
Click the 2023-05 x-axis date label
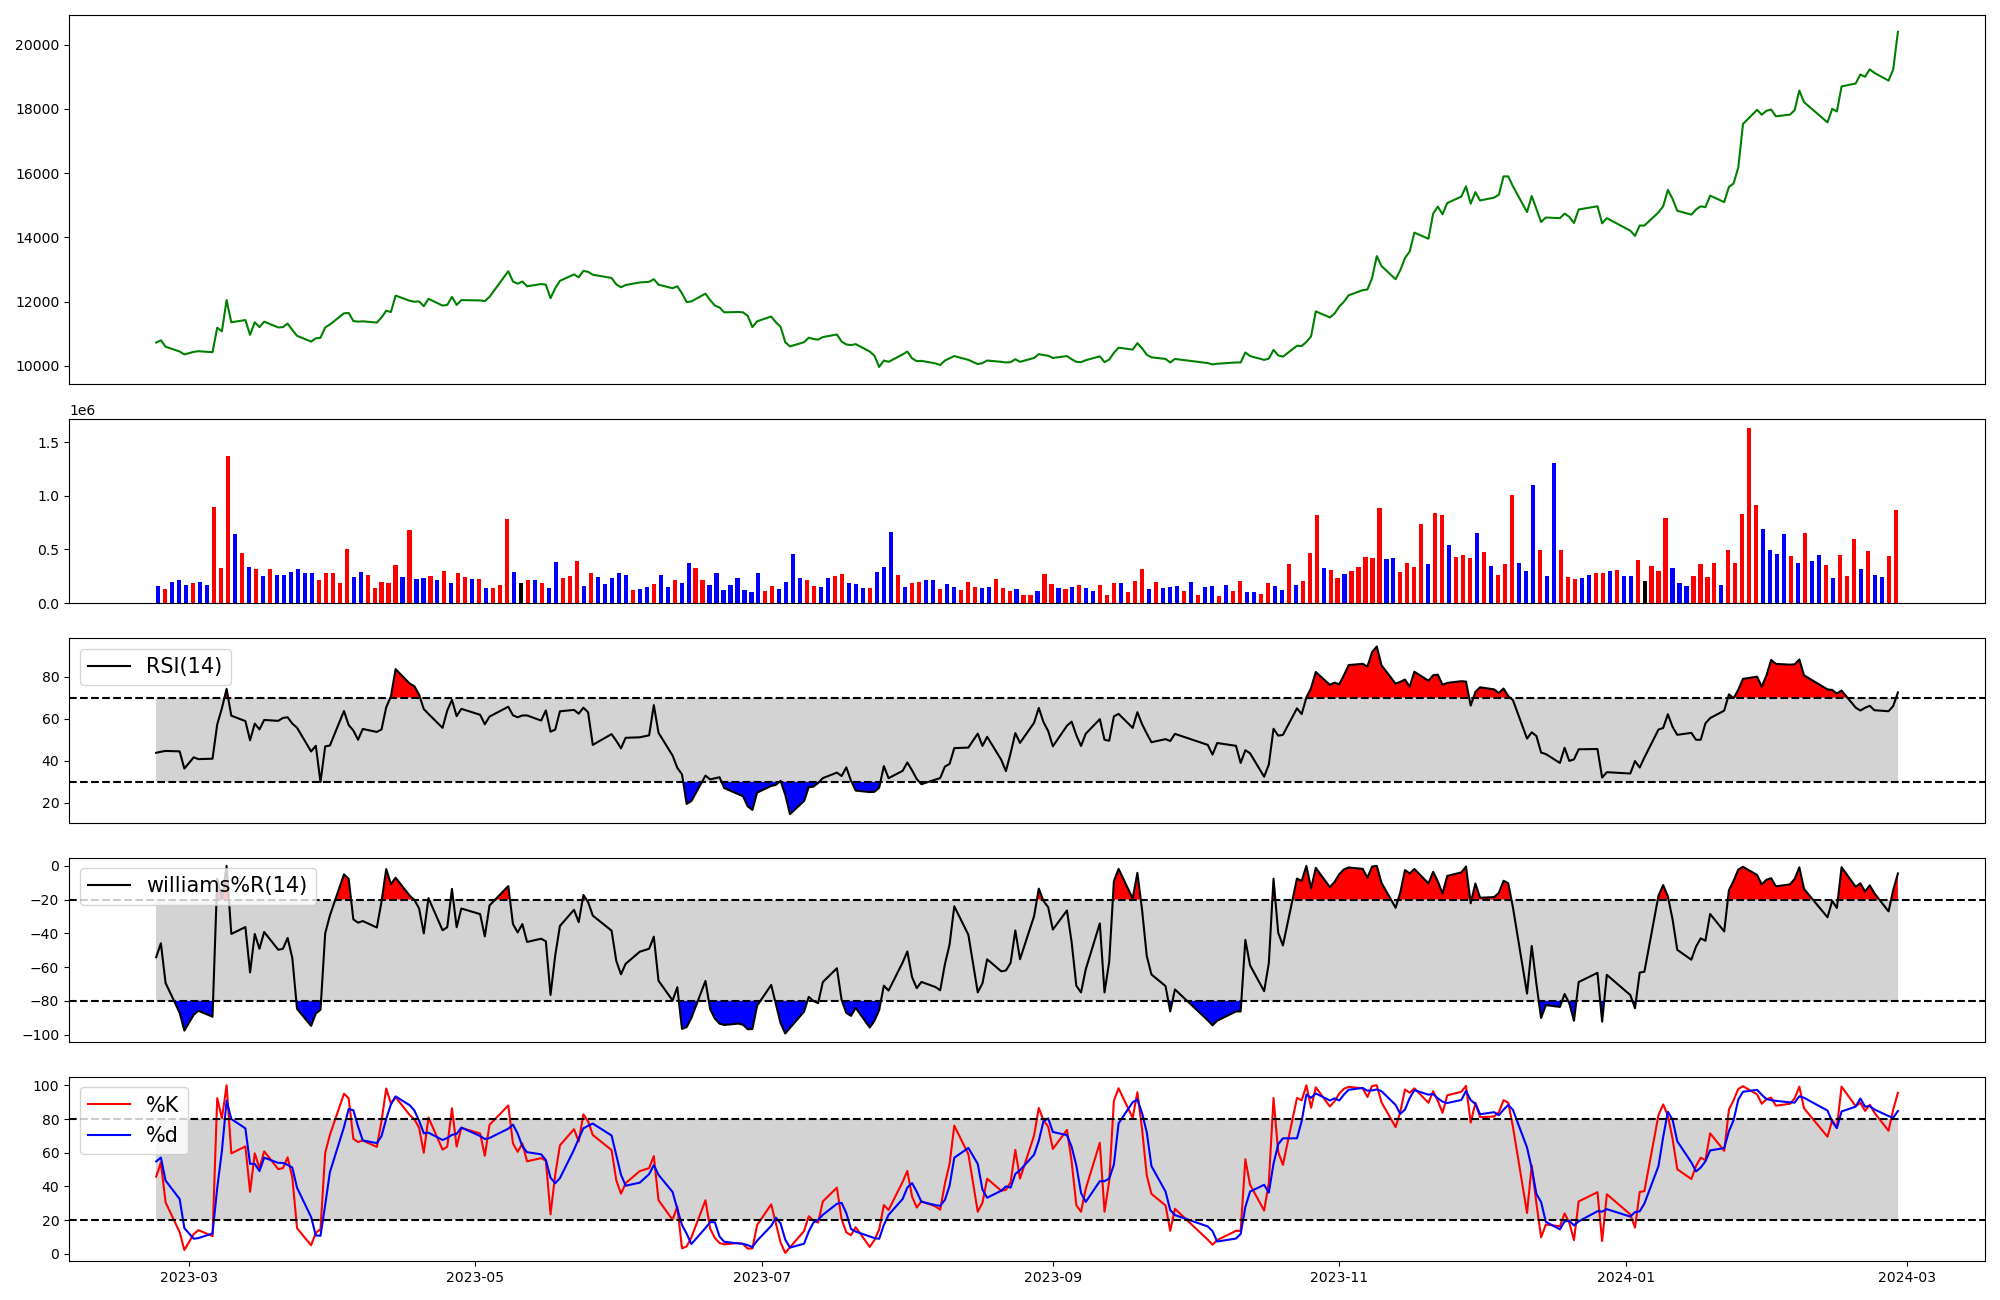point(475,1277)
